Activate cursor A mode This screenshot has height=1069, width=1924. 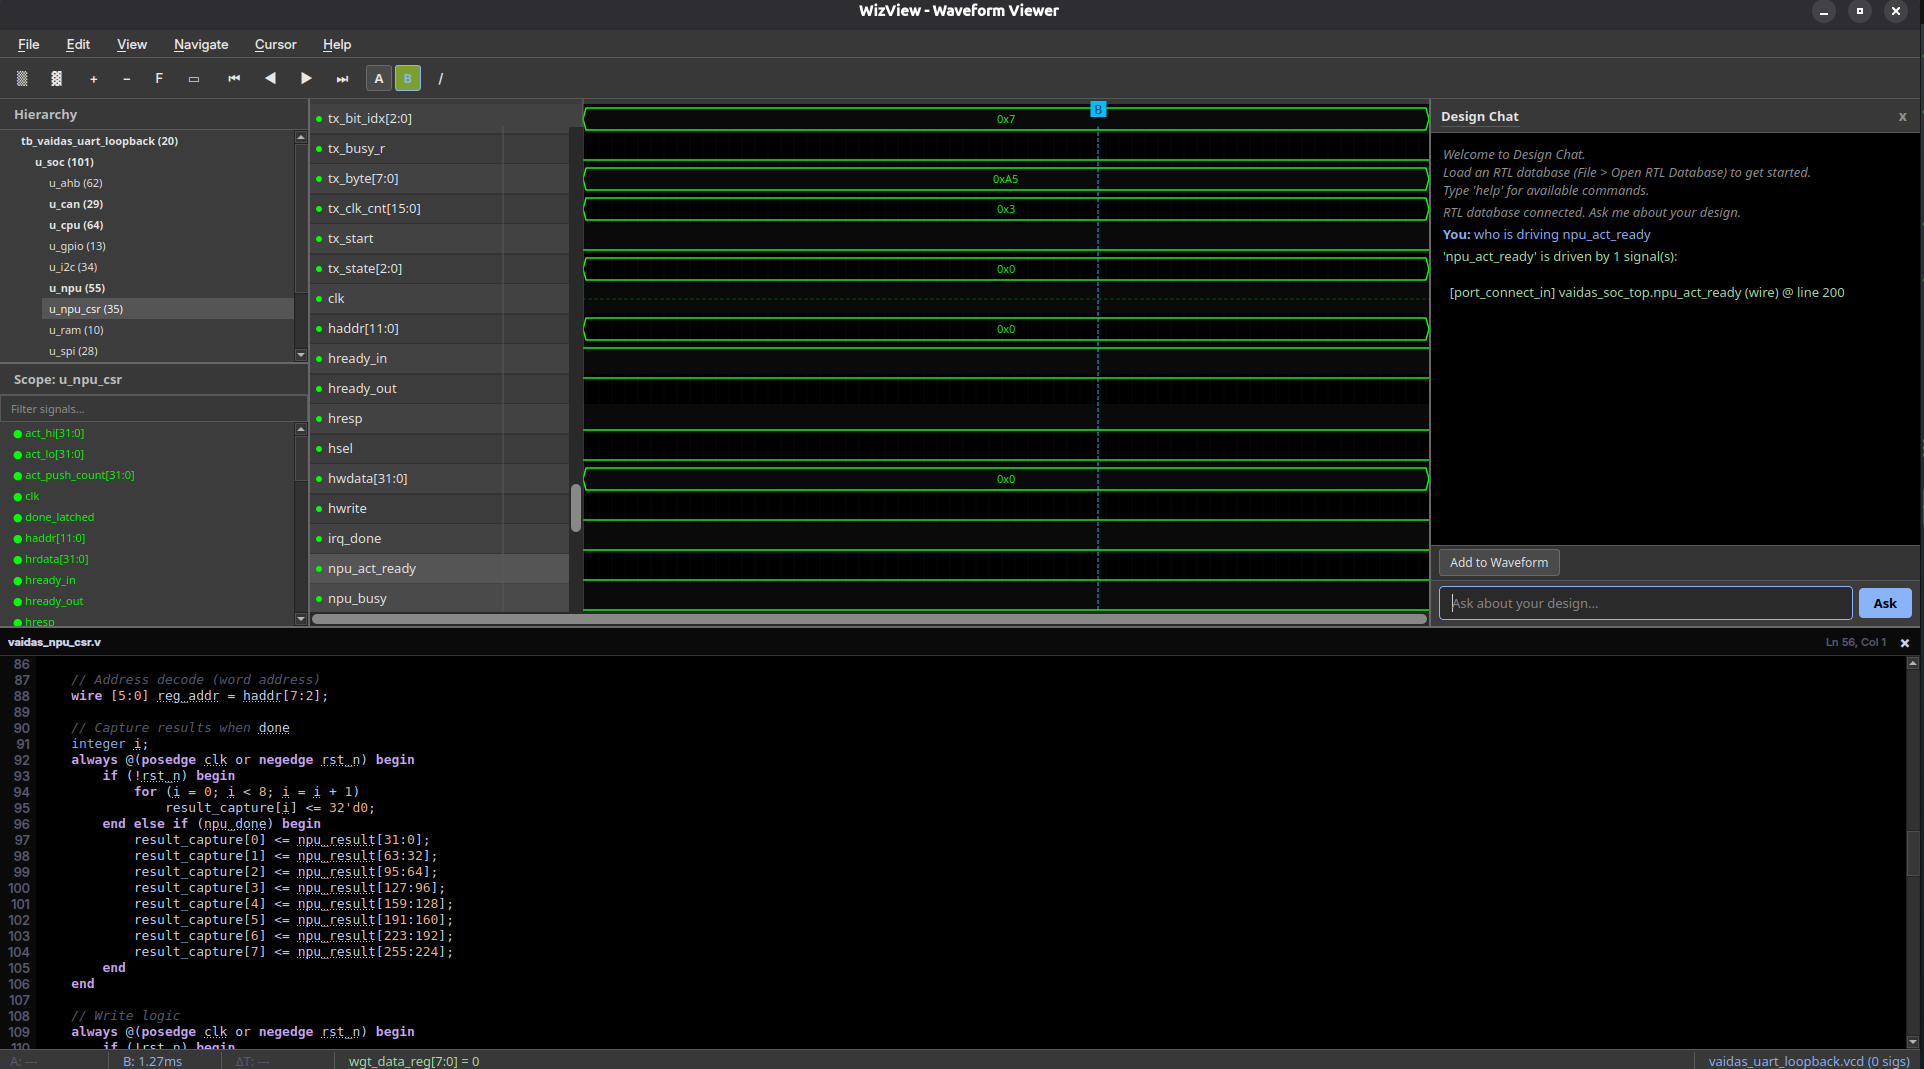click(x=378, y=78)
